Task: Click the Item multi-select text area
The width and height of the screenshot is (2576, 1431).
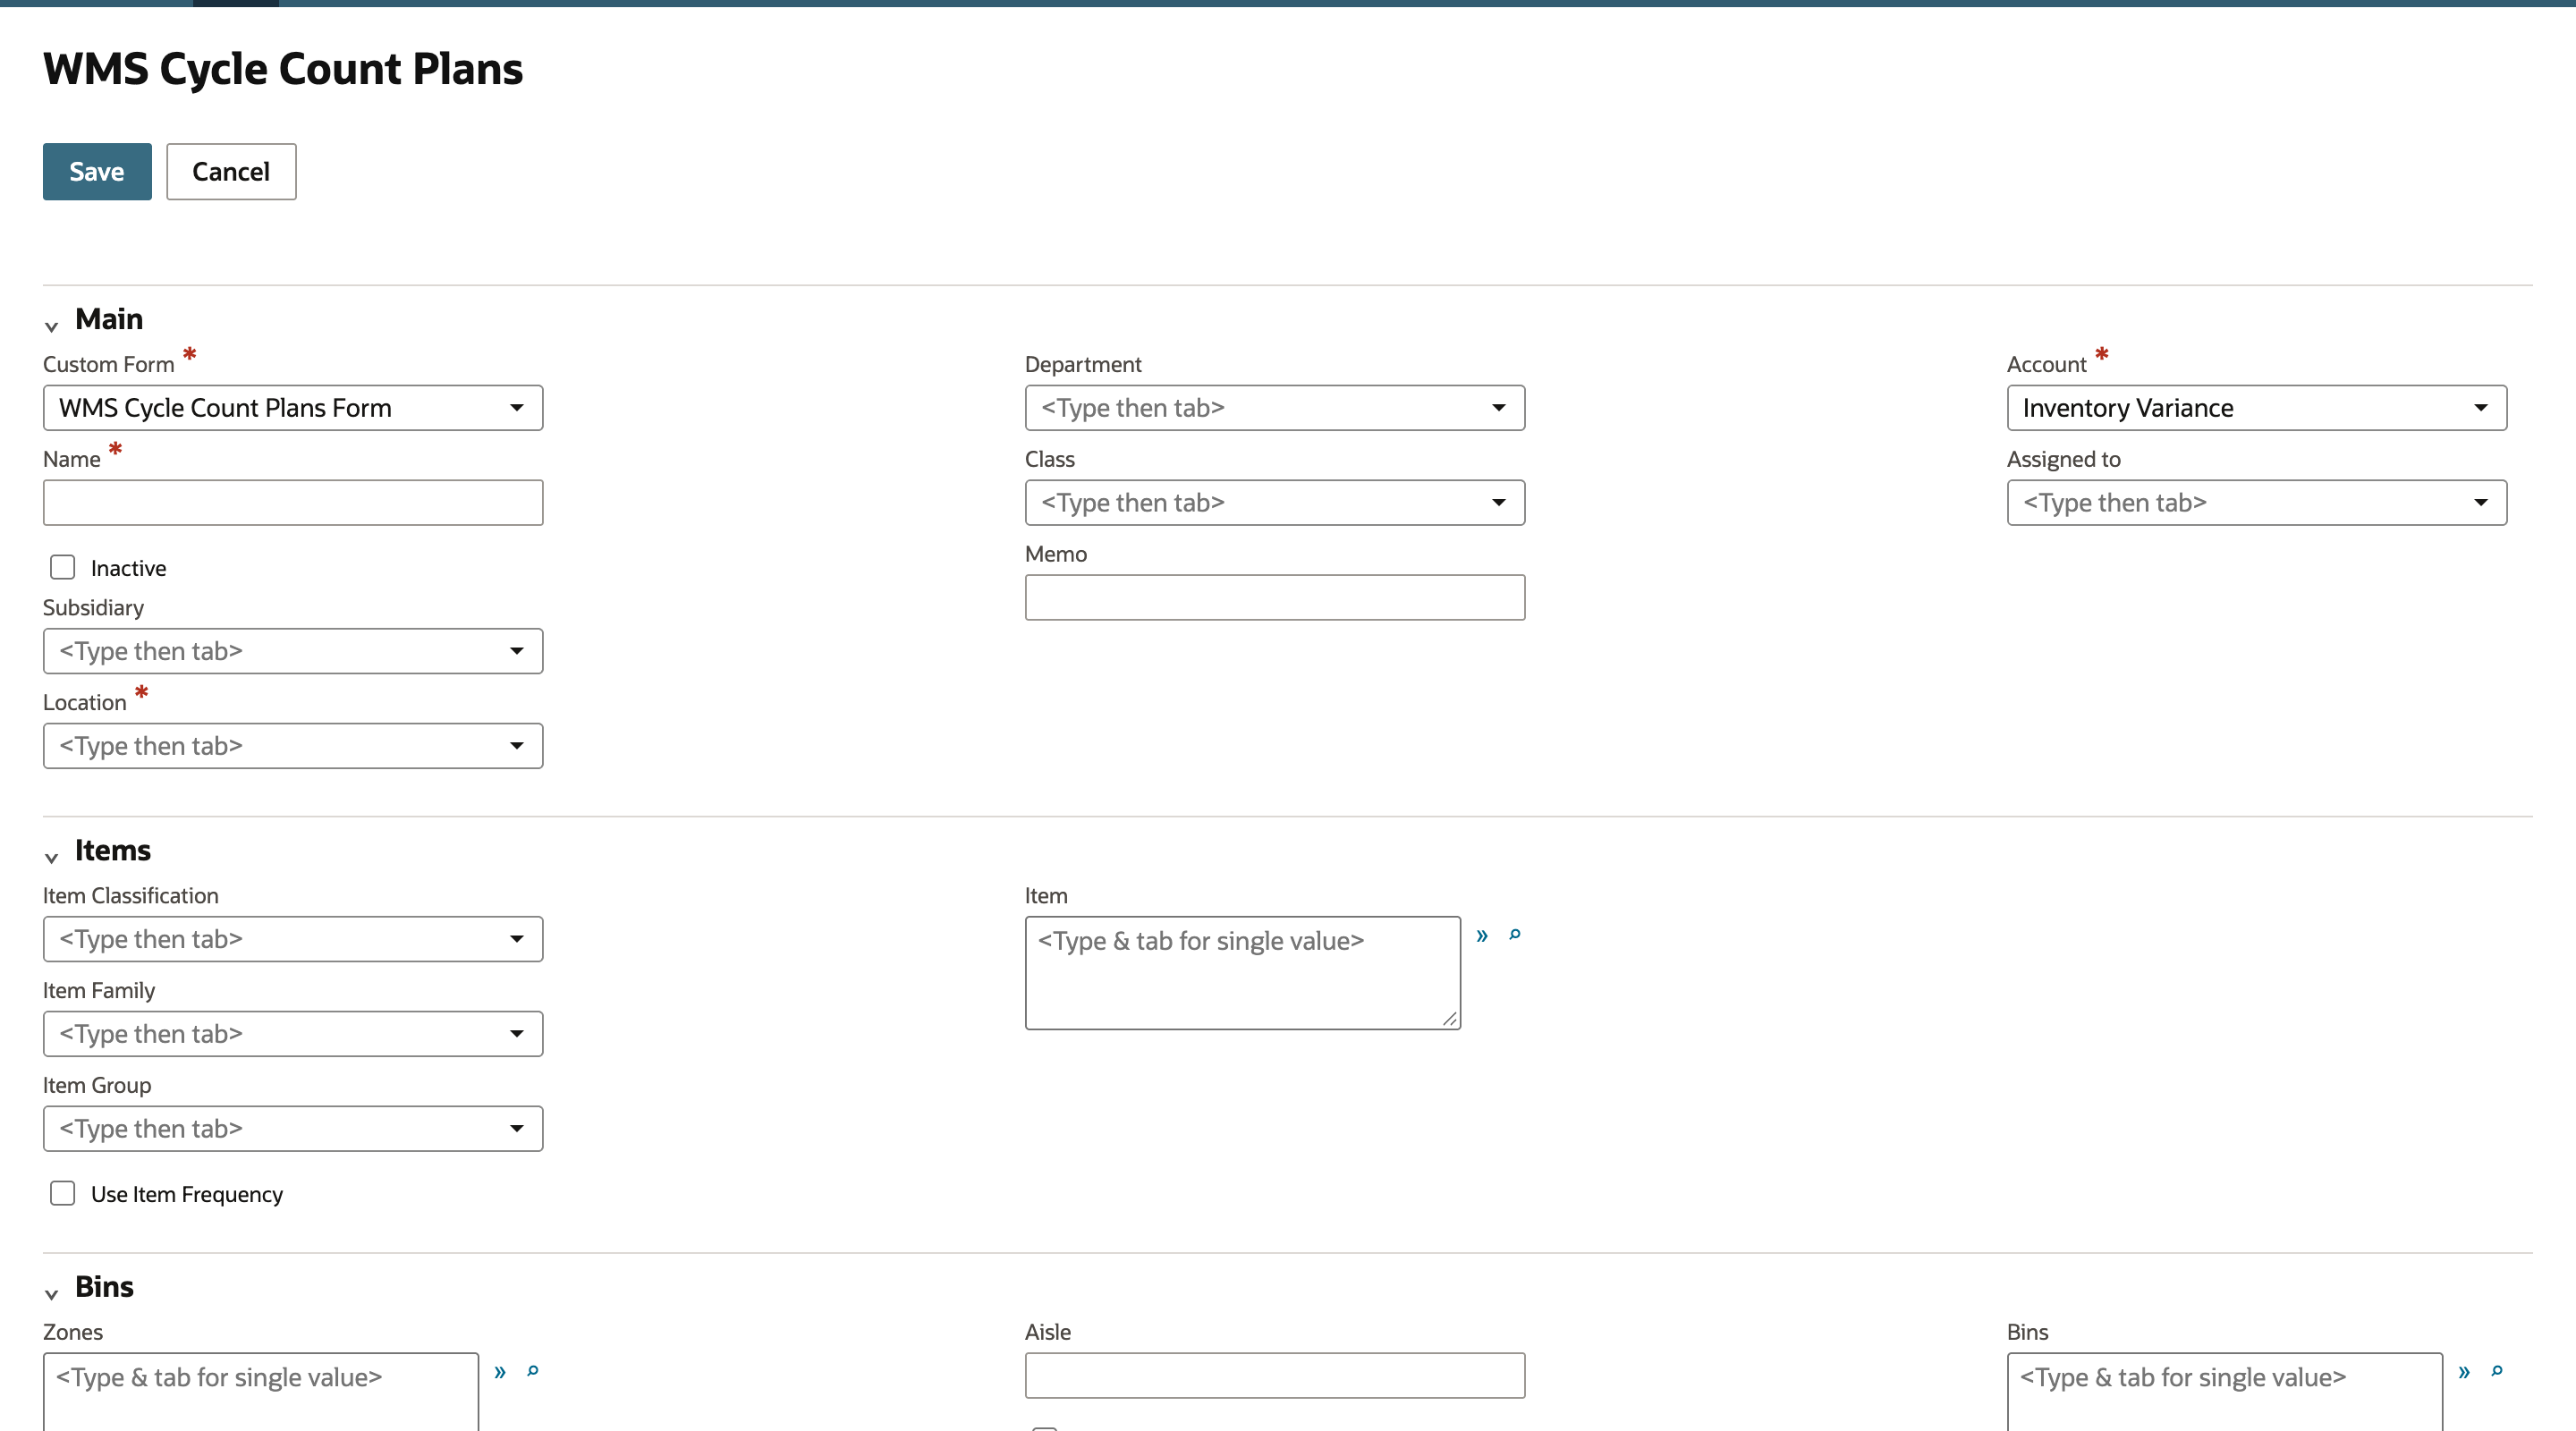Action: coord(1243,973)
